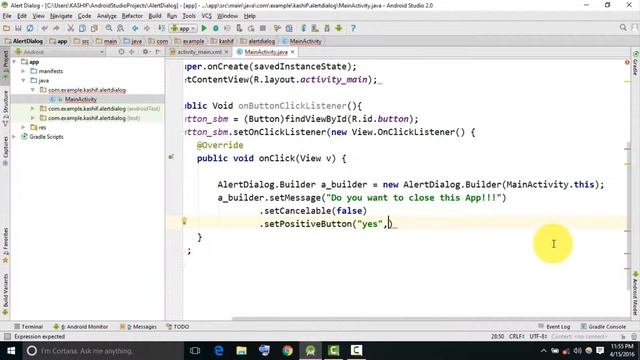This screenshot has width=640, height=360.
Task: Collapse the app module node
Action: click(x=14, y=62)
